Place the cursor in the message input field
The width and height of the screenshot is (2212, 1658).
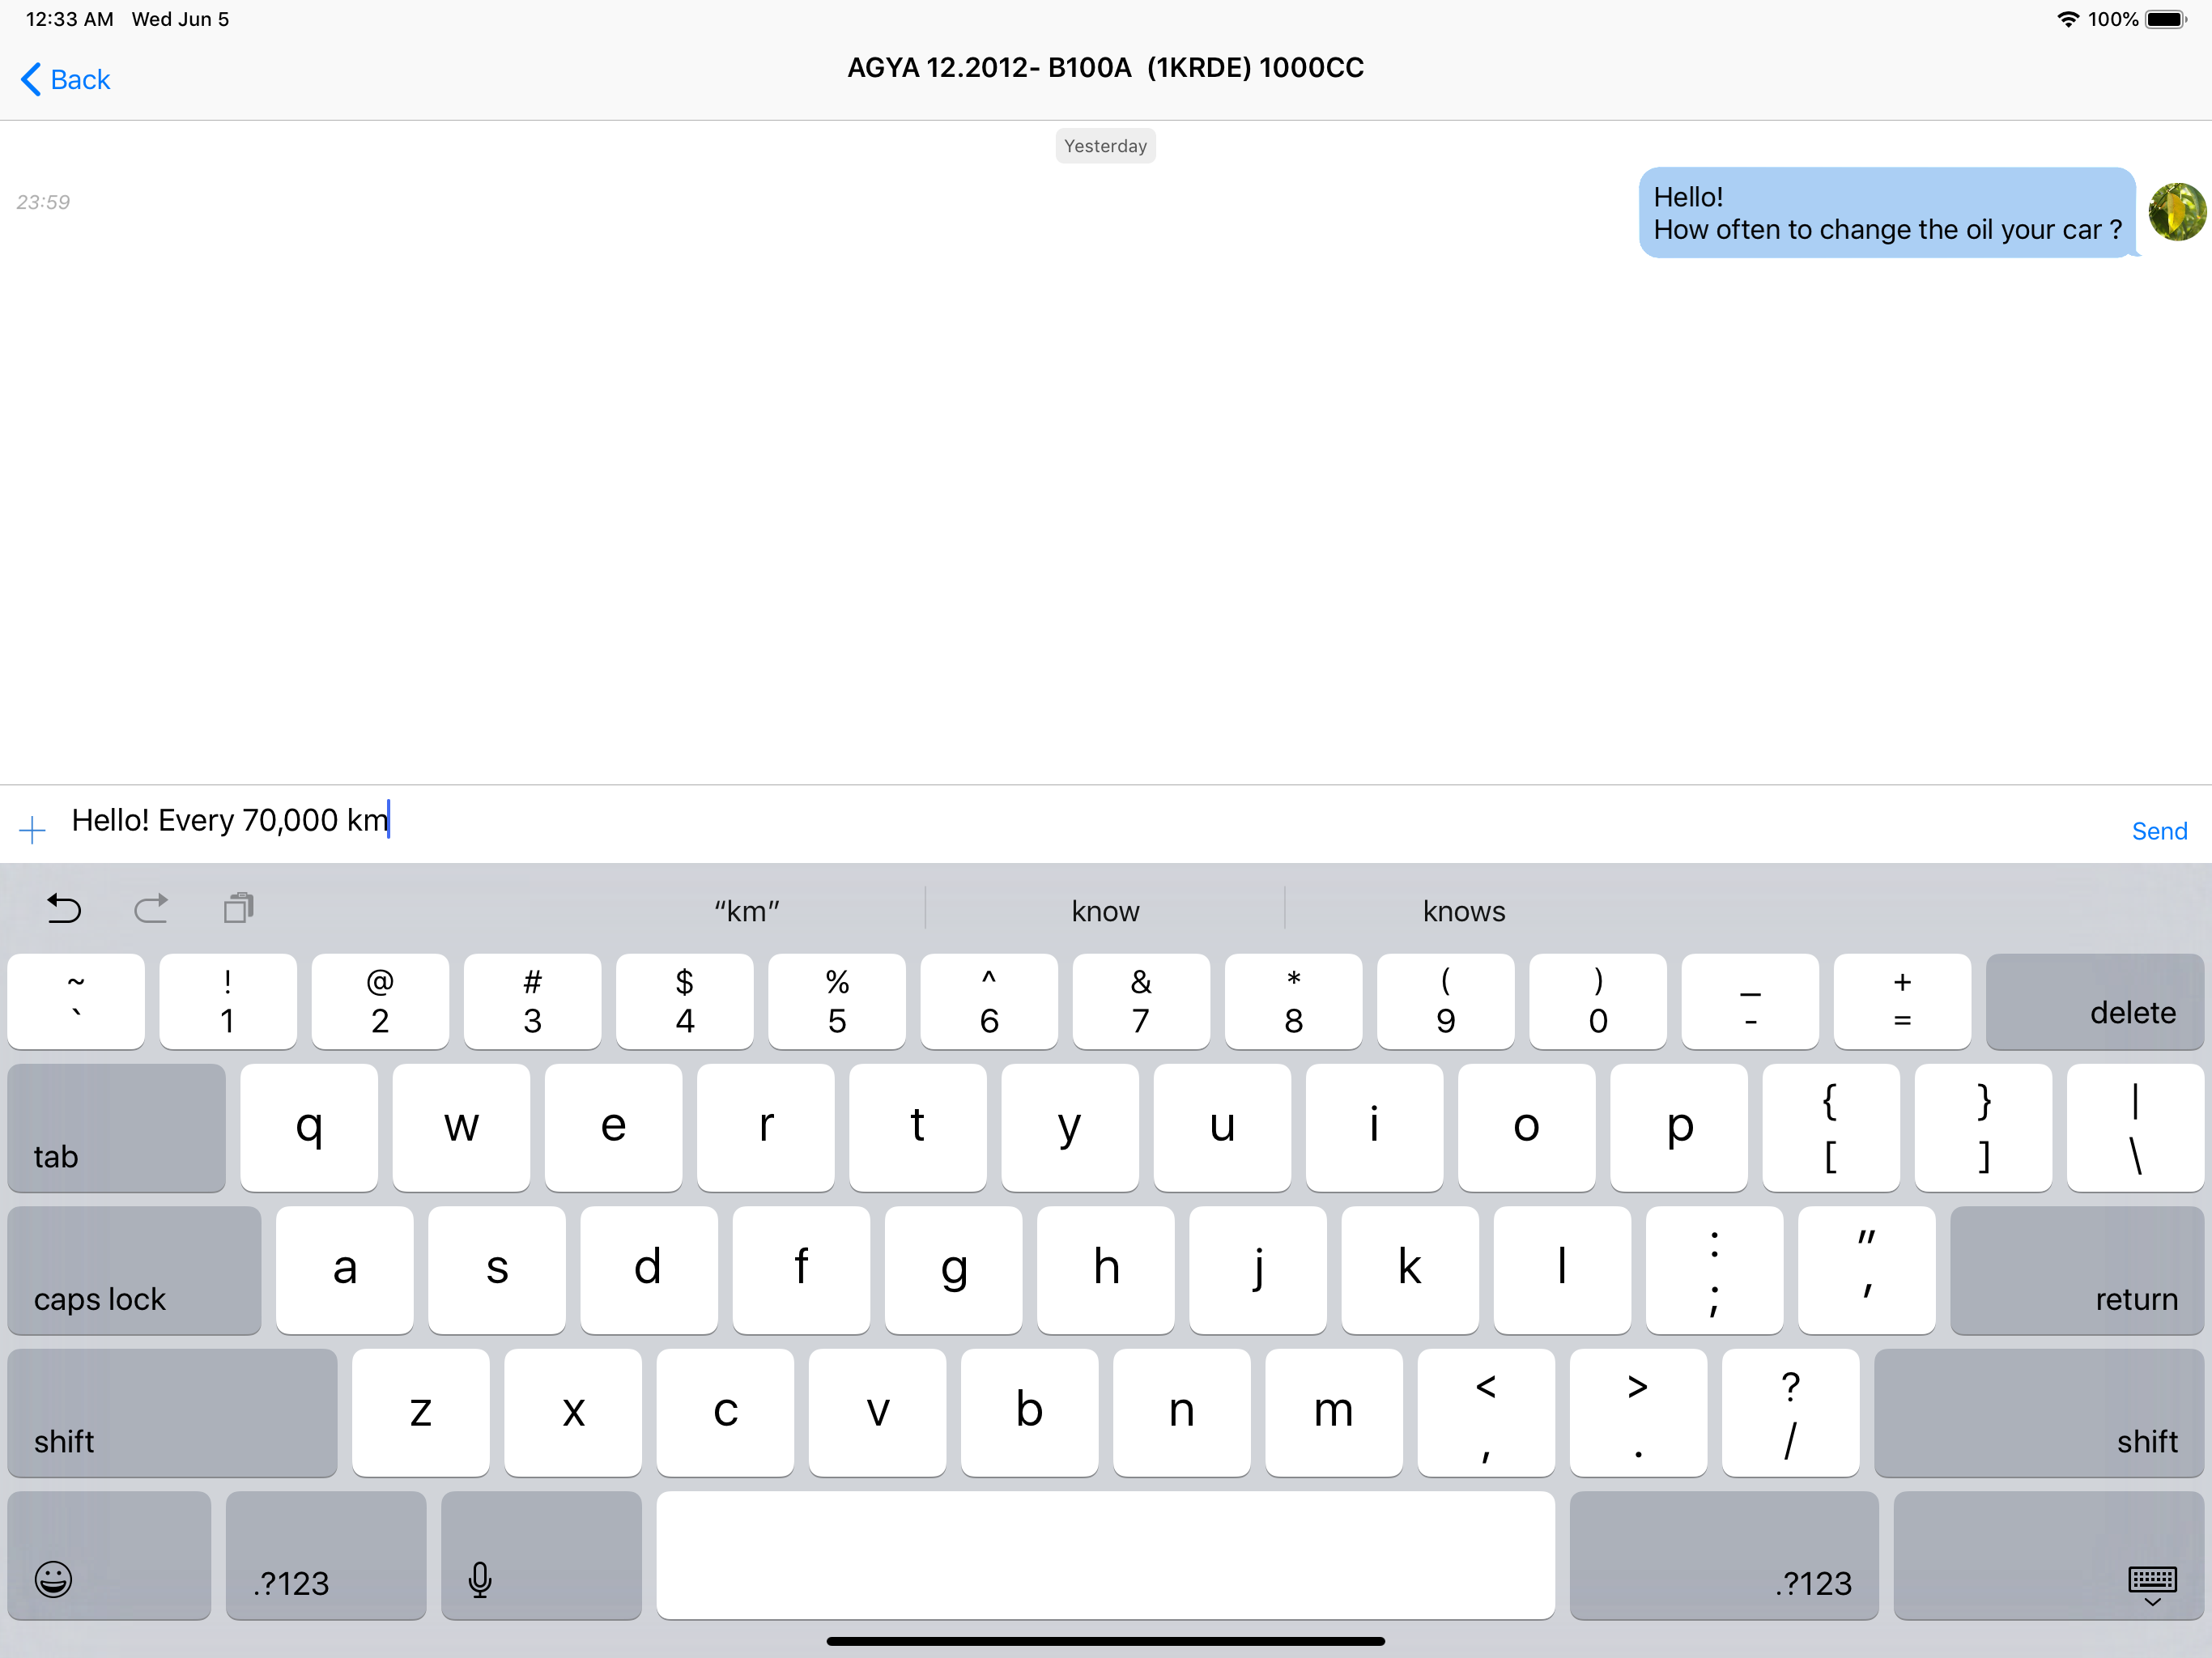pyautogui.click(x=1090, y=821)
